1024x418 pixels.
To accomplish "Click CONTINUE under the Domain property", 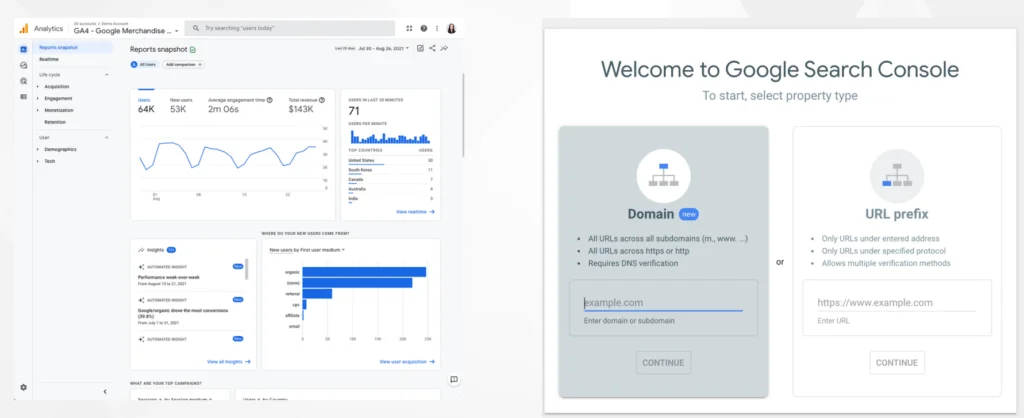I will [x=663, y=362].
